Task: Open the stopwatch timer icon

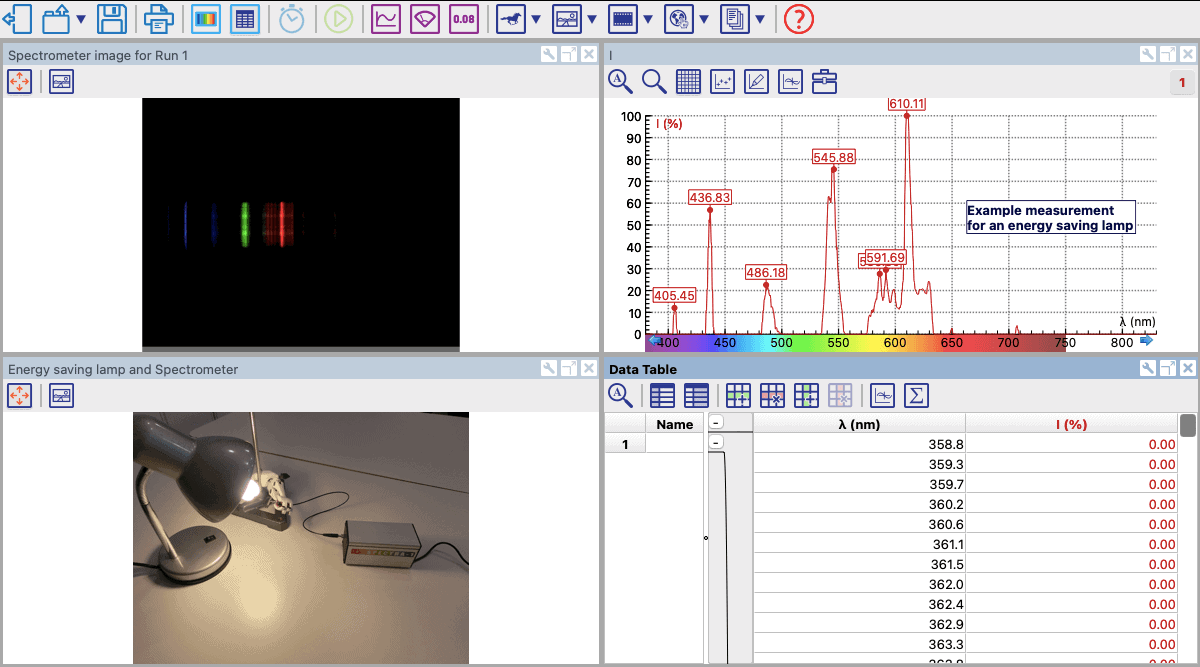Action: [292, 18]
